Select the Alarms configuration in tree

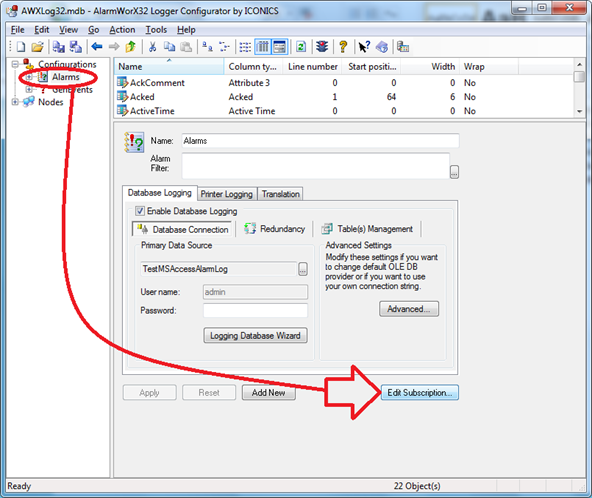pyautogui.click(x=66, y=77)
